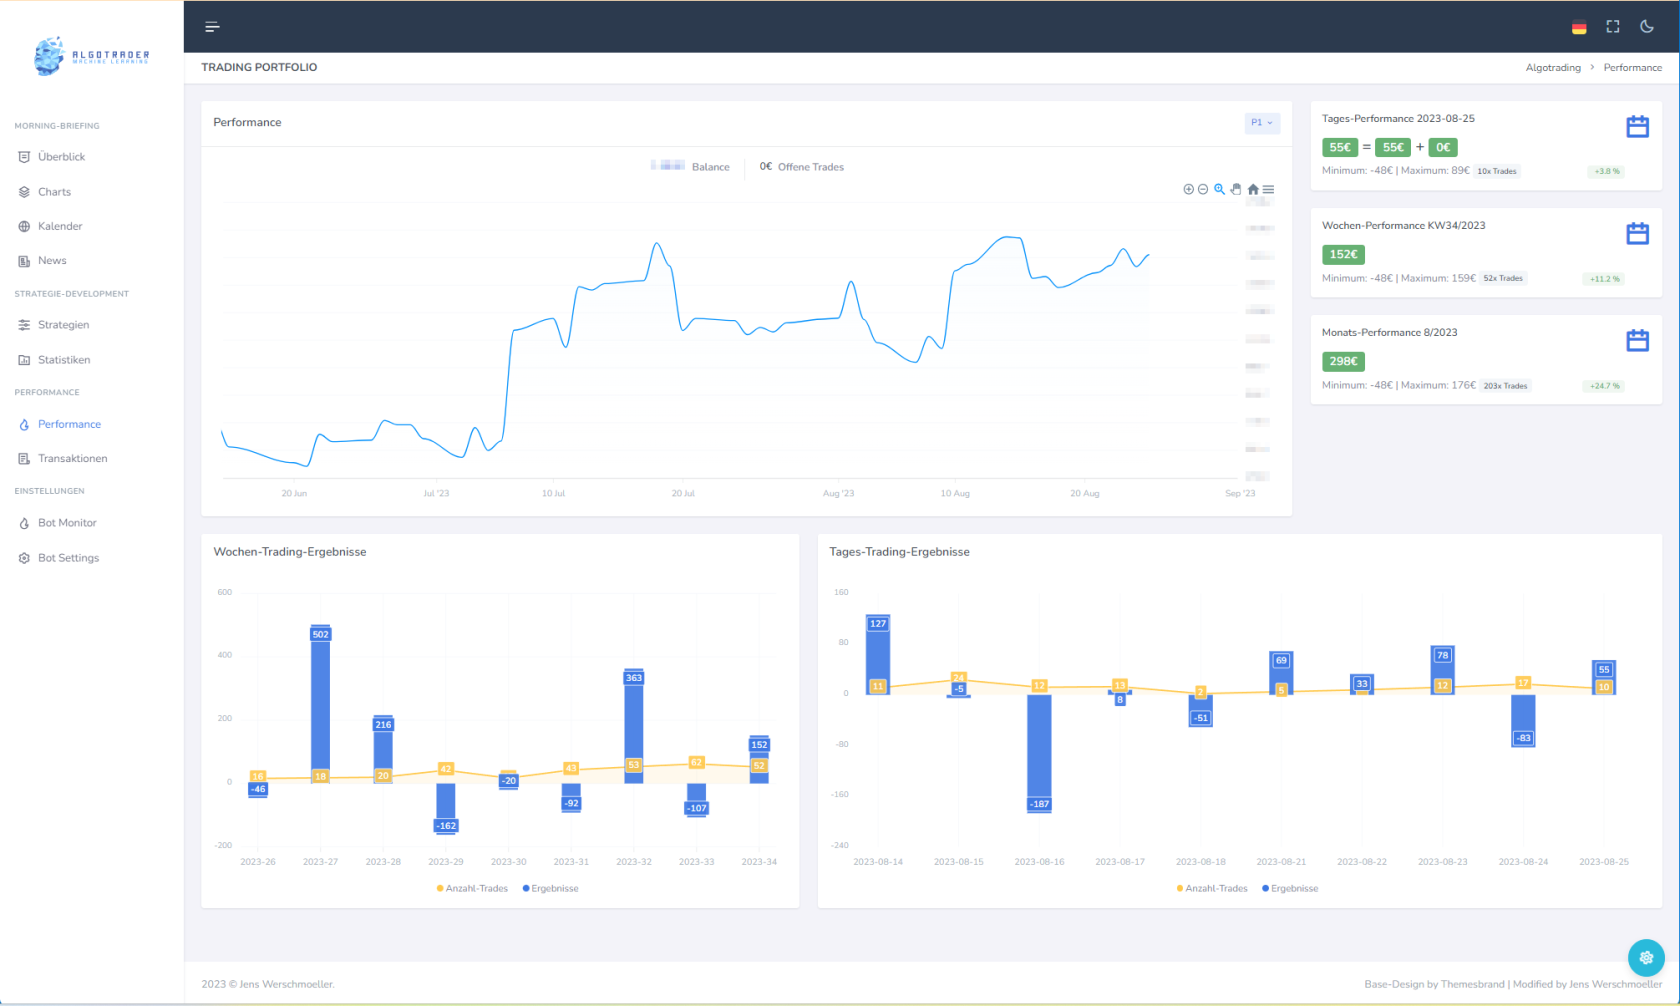Toggle Ergebnisse legend in Tages chart

click(1290, 888)
